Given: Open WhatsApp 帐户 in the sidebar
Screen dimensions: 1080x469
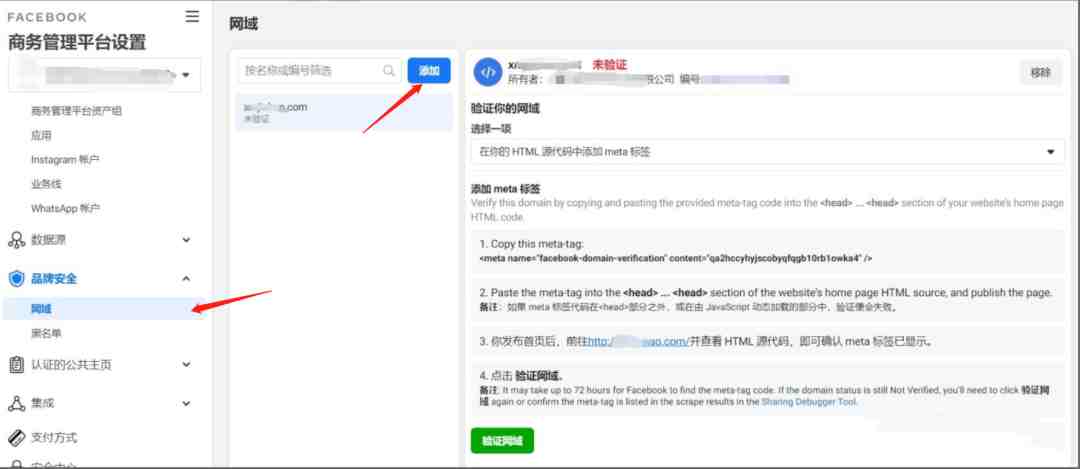Looking at the screenshot, I should click(x=66, y=208).
